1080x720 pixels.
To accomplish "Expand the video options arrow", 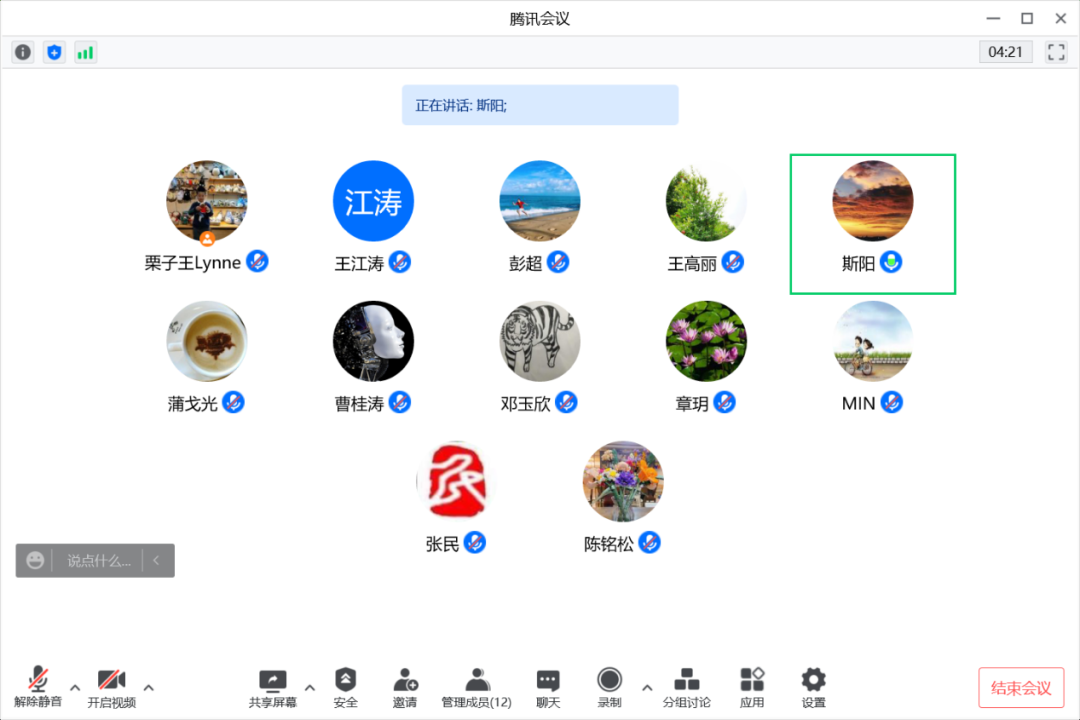I will (x=149, y=687).
